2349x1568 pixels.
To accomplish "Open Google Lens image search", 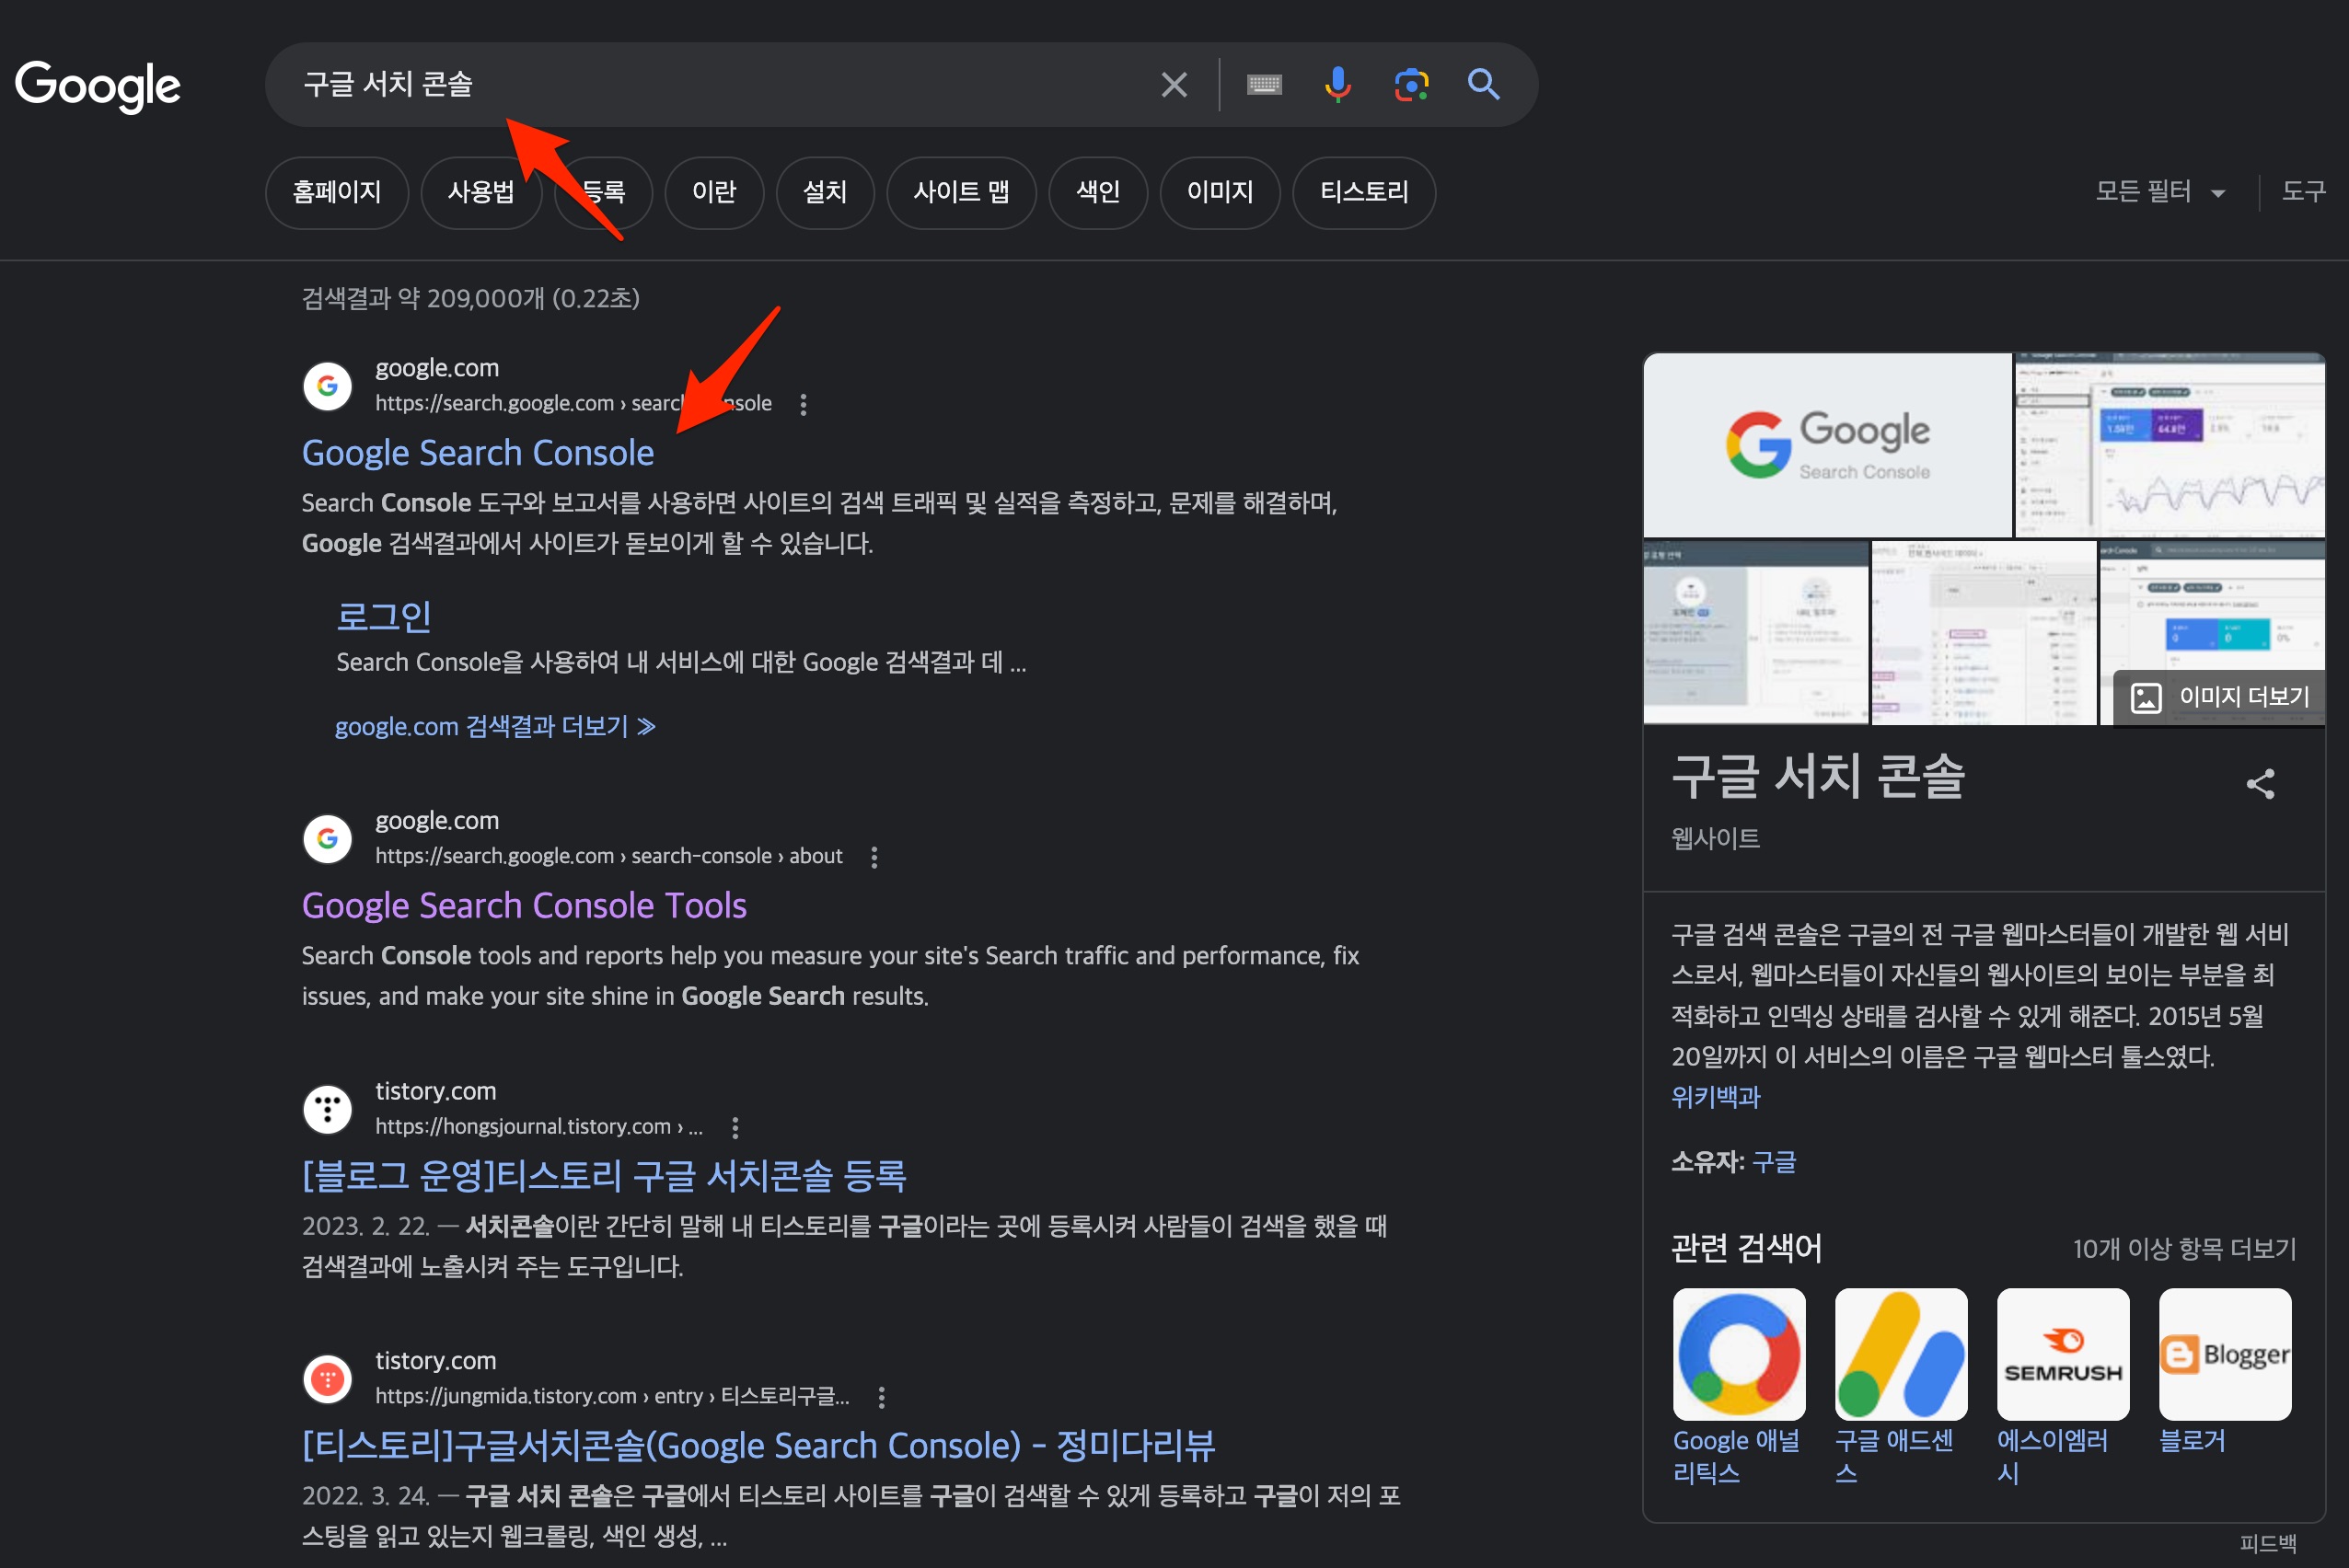I will point(1411,85).
